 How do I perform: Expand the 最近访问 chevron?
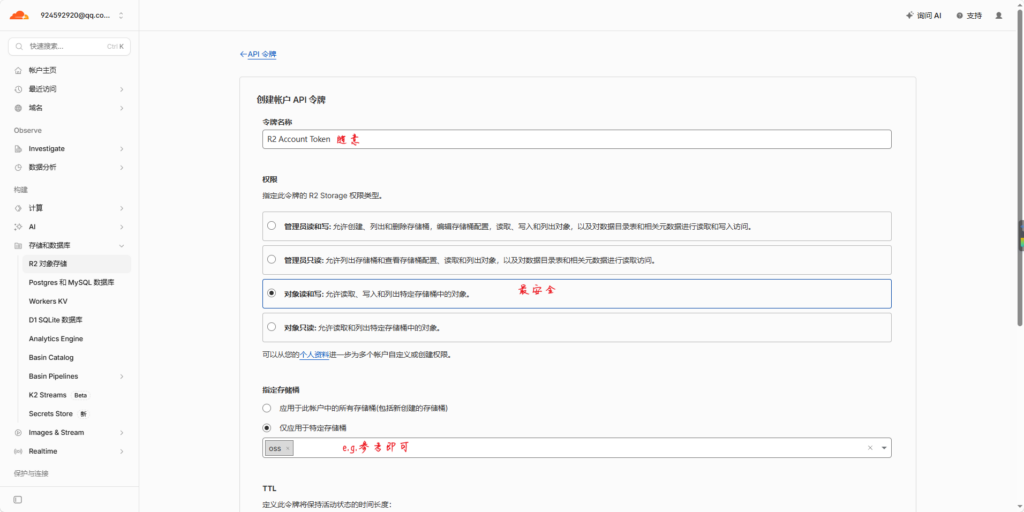(x=121, y=89)
